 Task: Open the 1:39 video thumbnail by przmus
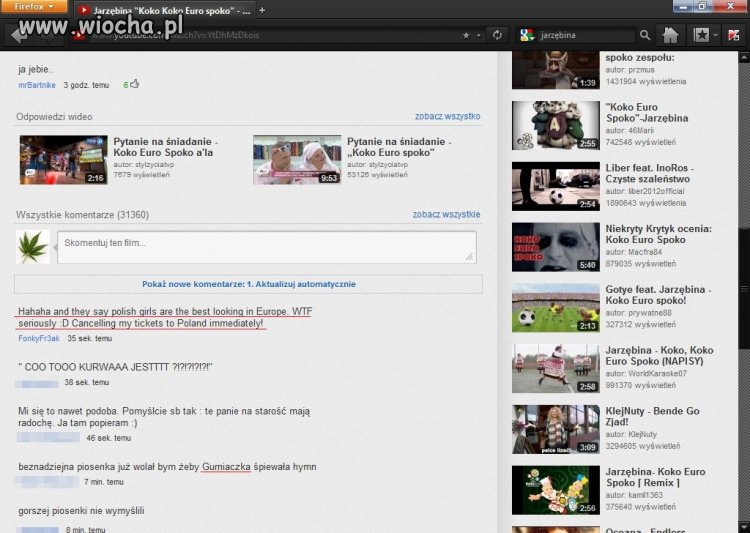pos(555,70)
